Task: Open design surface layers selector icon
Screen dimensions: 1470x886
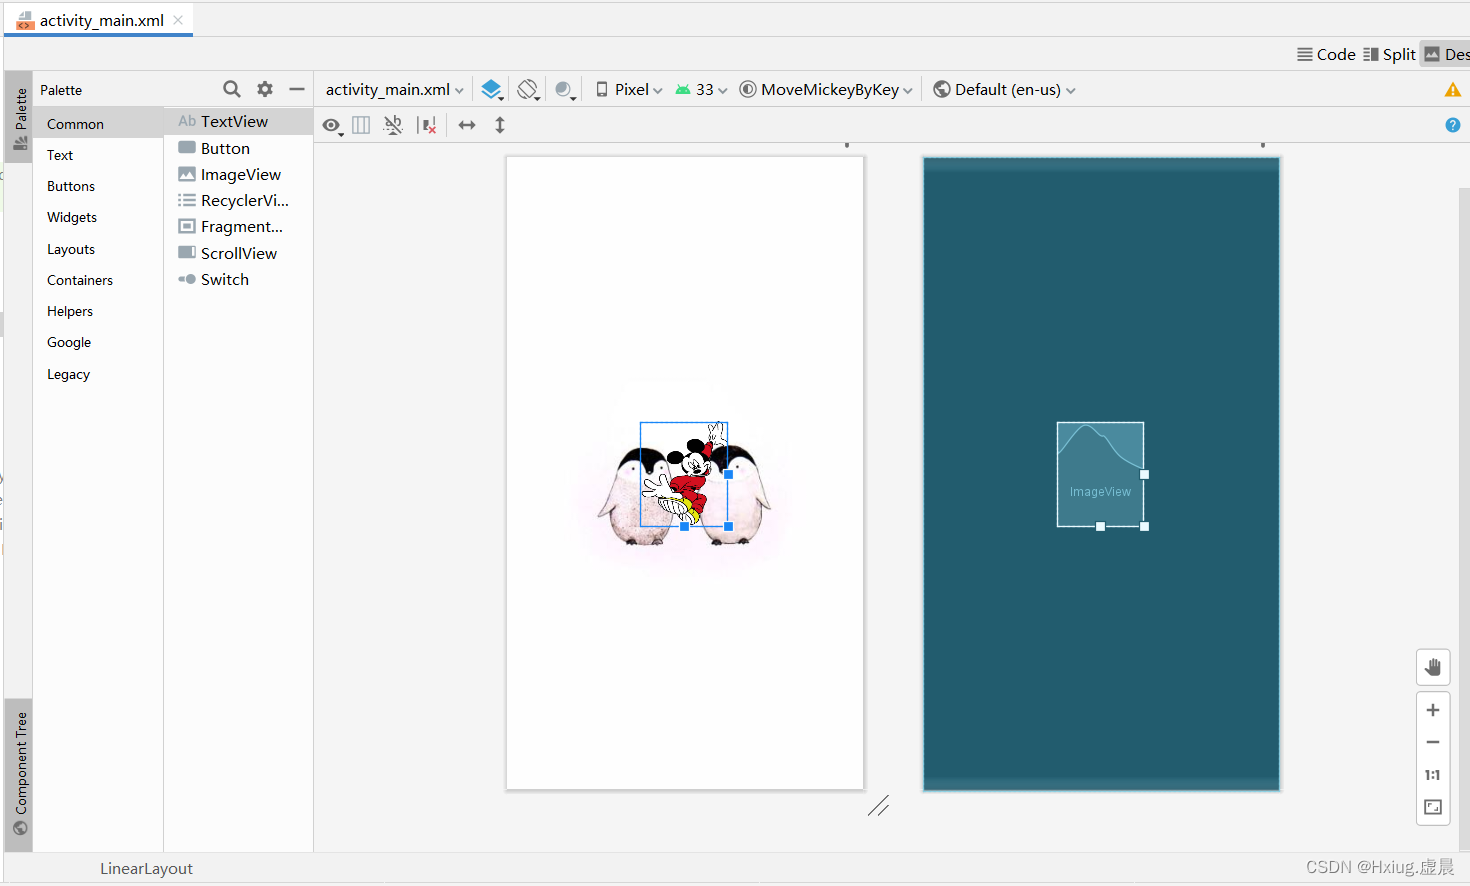Action: (491, 89)
